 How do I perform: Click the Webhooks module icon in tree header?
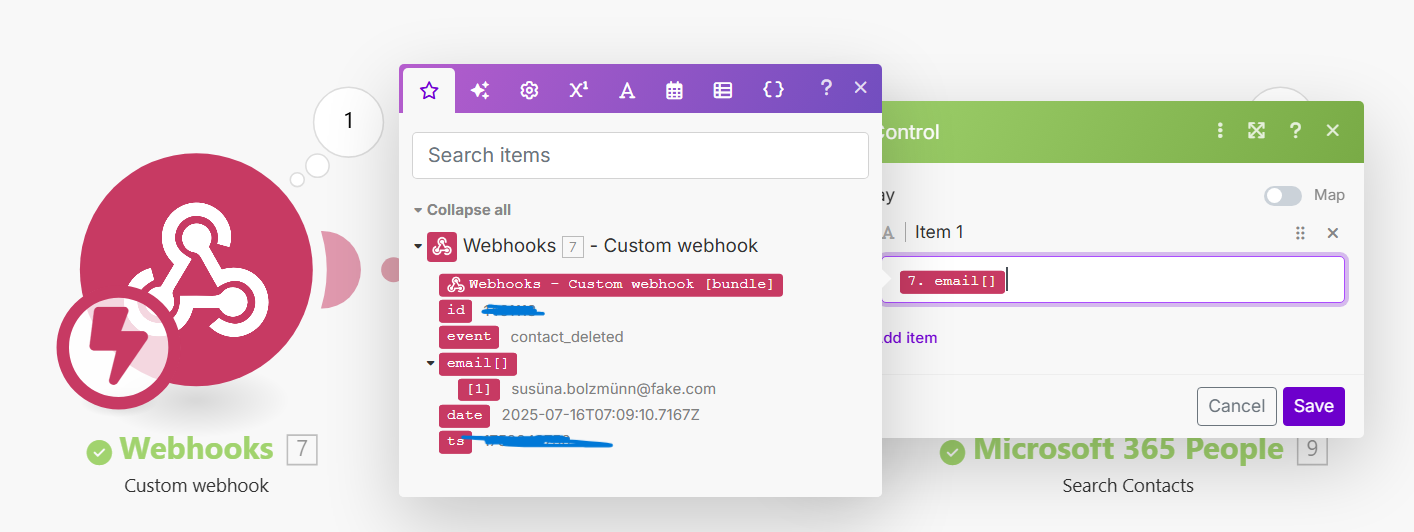tap(443, 246)
